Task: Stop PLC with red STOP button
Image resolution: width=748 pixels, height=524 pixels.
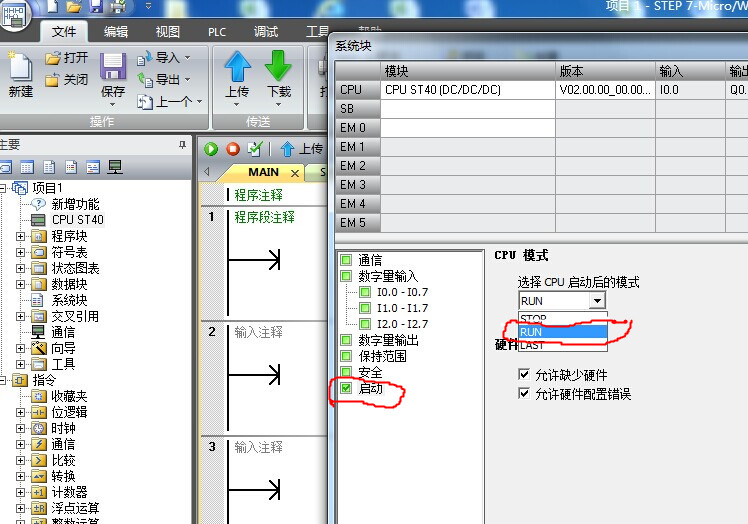Action: tap(233, 149)
